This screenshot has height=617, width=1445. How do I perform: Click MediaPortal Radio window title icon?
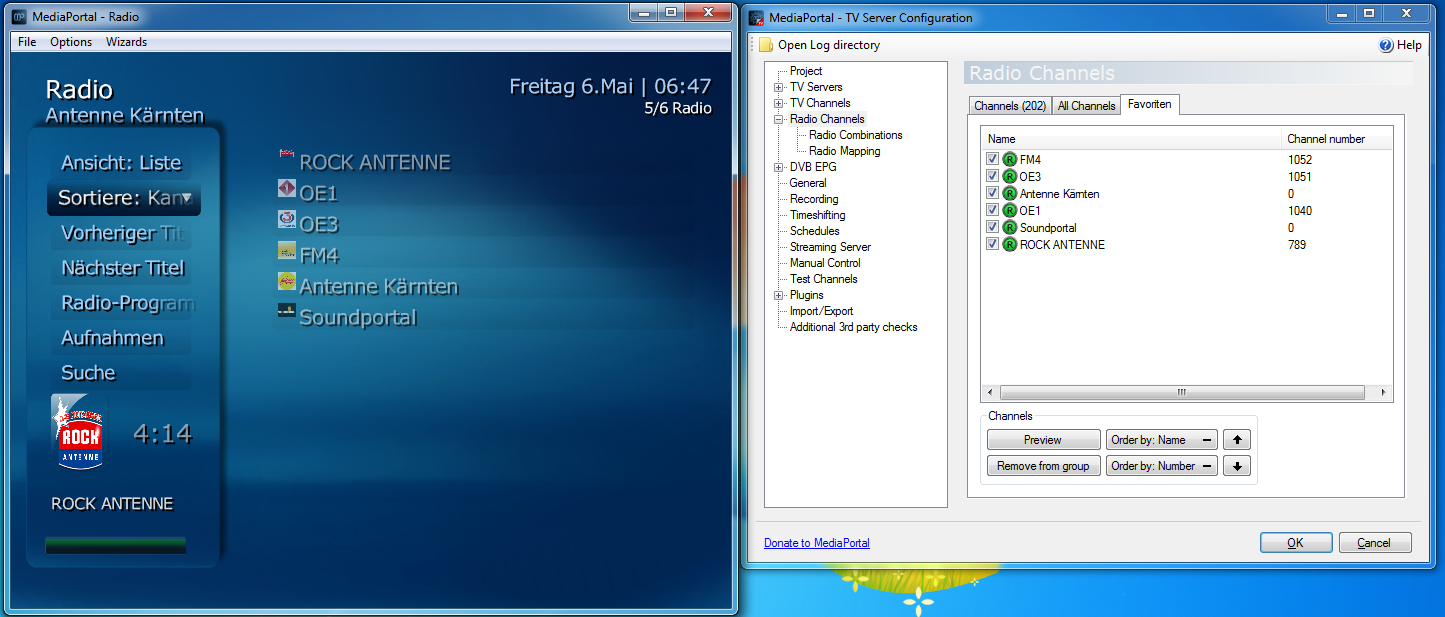(x=17, y=16)
